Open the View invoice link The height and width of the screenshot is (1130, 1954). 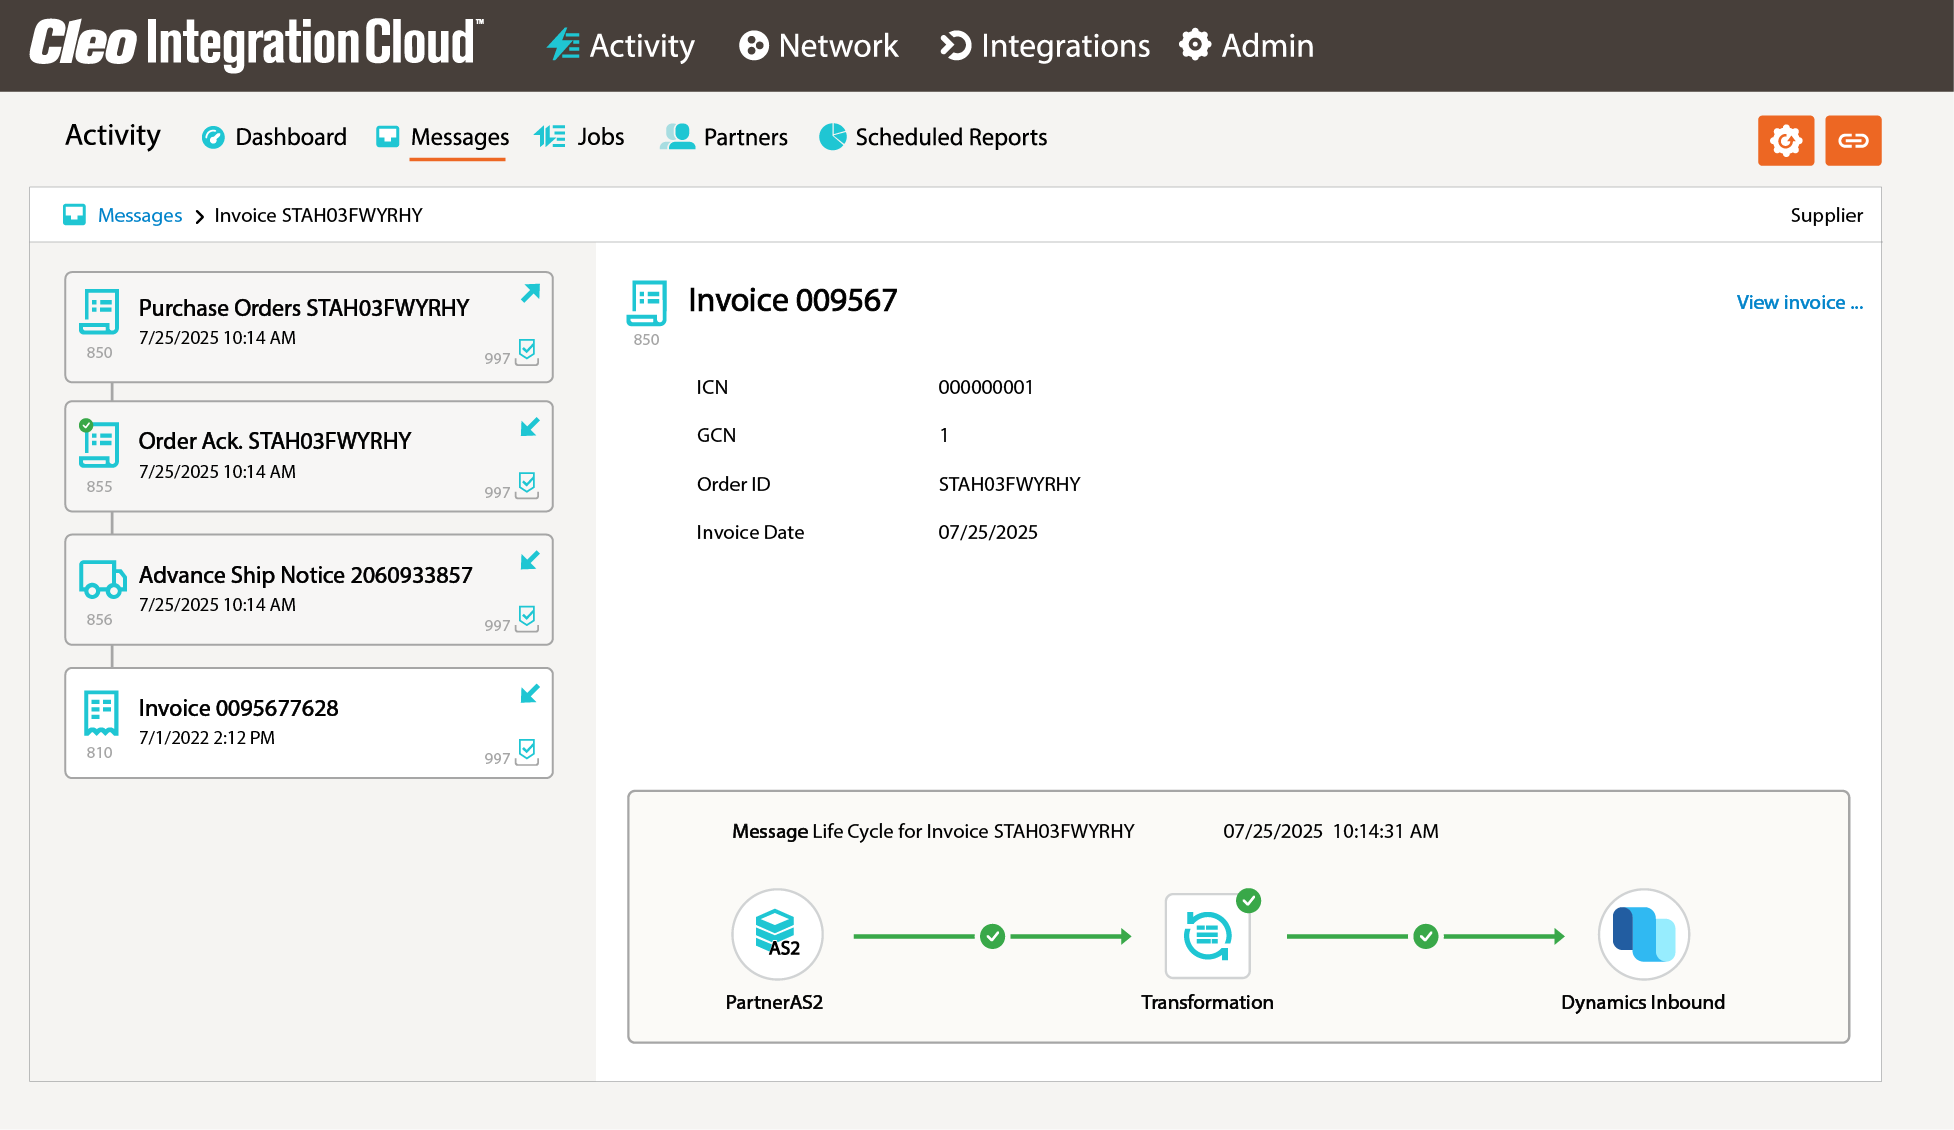click(x=1798, y=302)
